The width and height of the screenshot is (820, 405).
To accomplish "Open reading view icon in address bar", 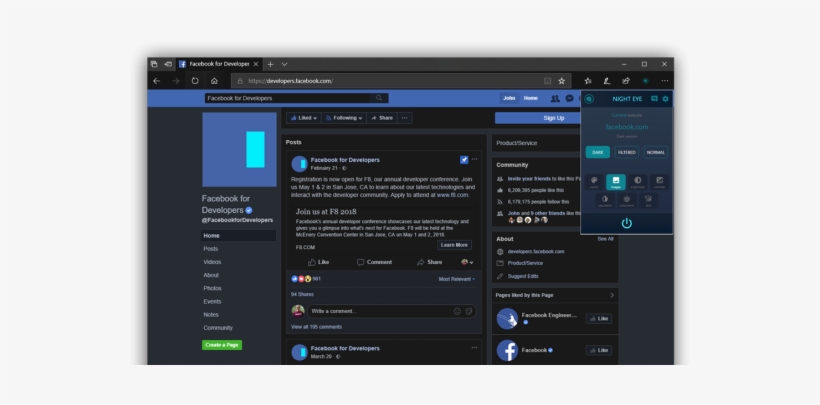I will coord(548,81).
